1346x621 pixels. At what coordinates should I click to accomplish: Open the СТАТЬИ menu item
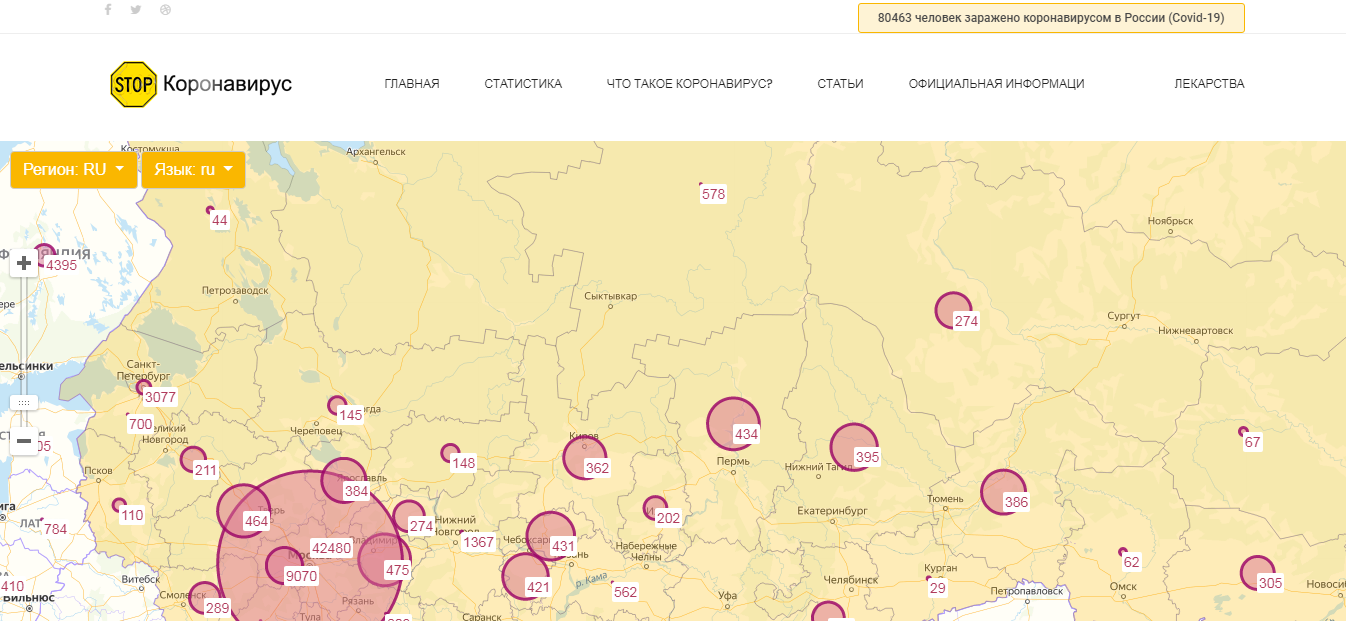840,84
